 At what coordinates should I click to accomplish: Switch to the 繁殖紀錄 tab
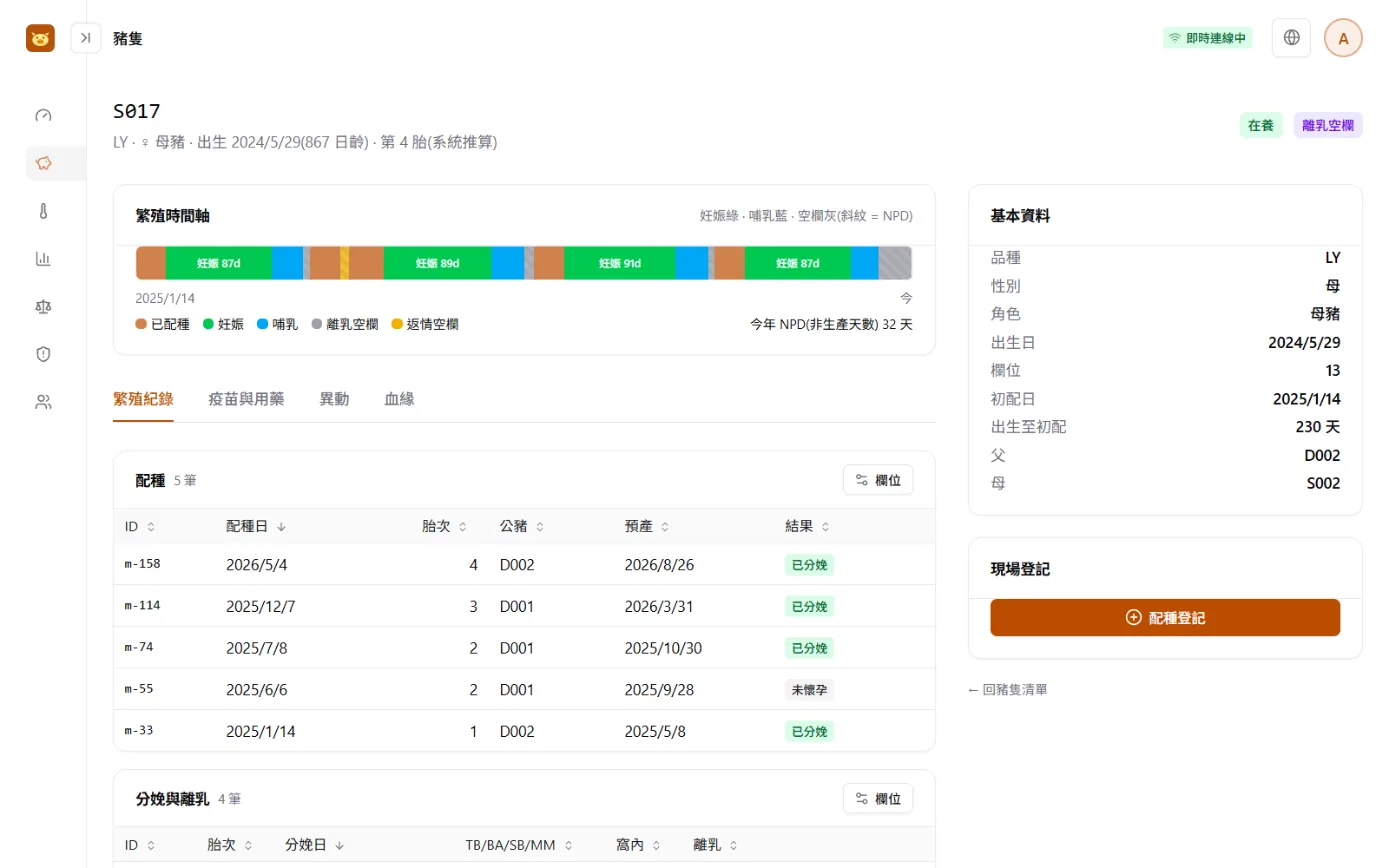tap(143, 399)
